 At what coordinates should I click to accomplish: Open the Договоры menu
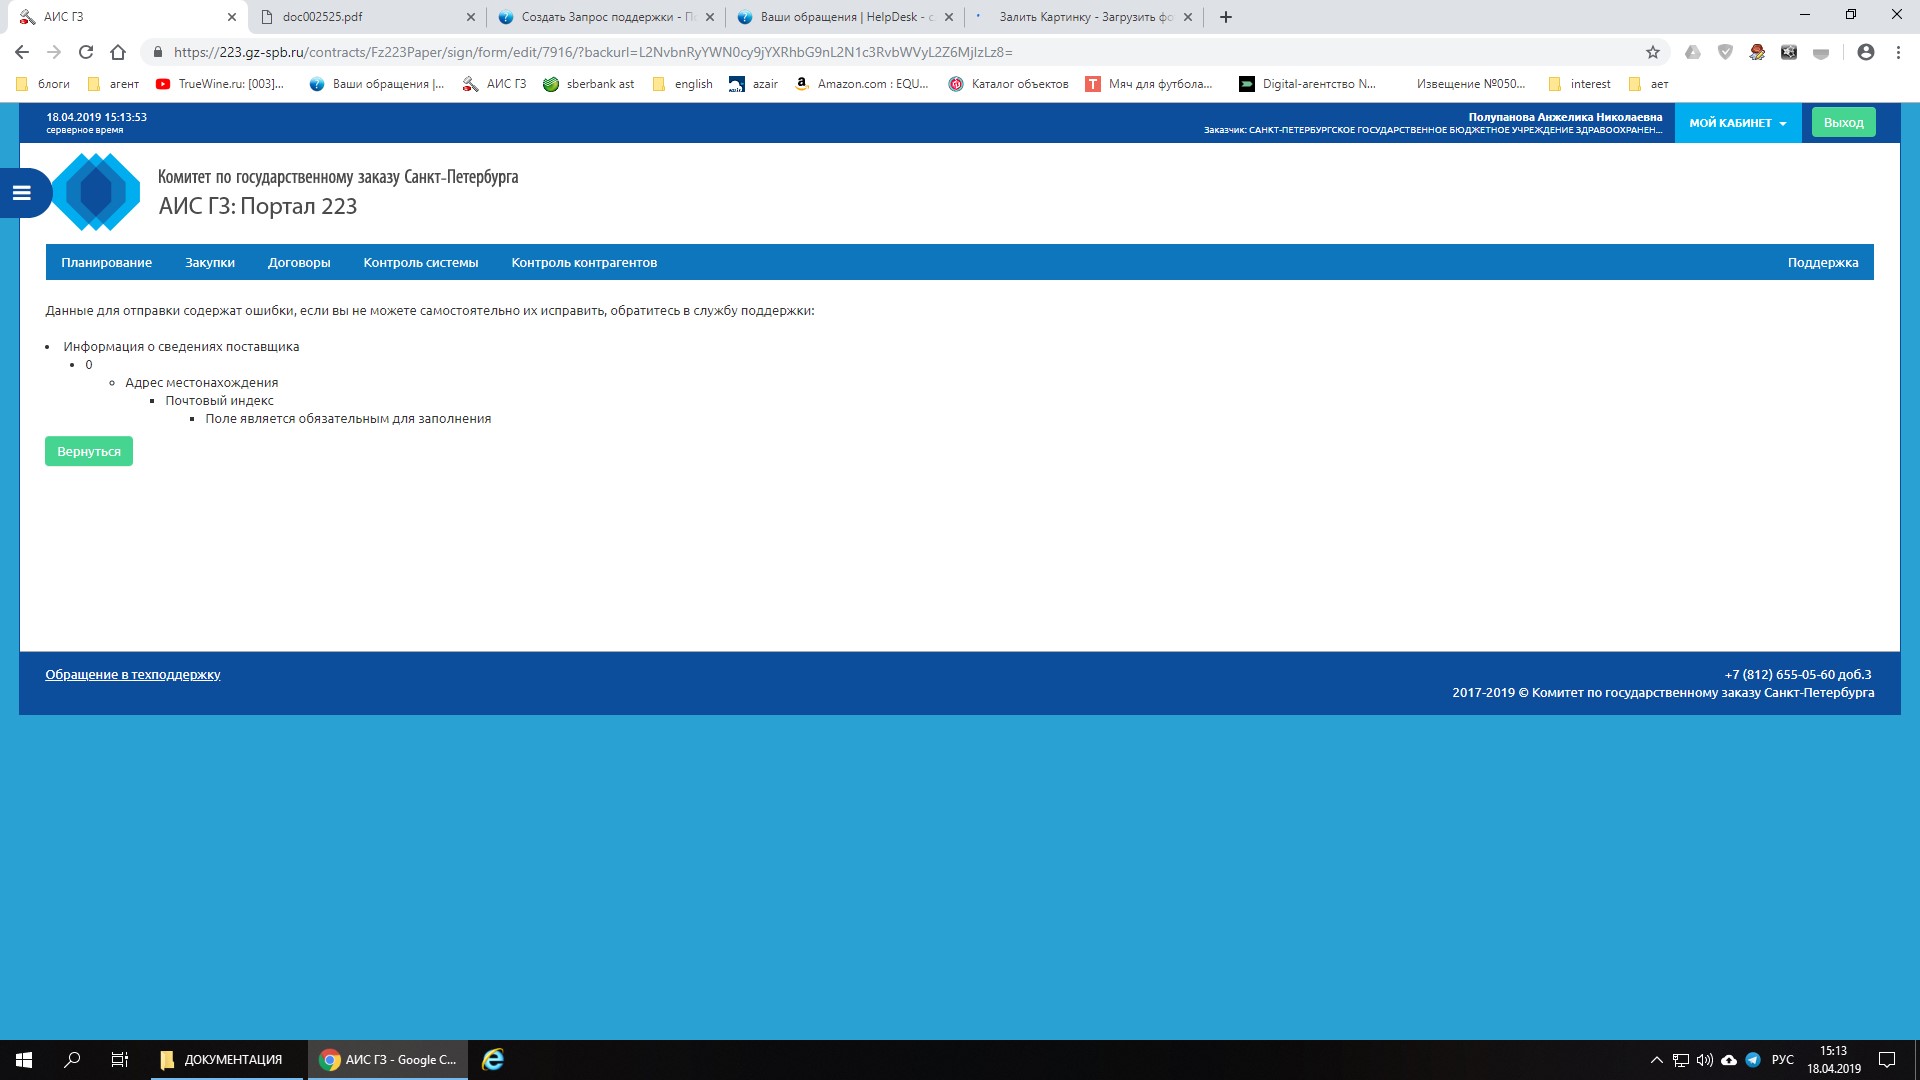(x=299, y=263)
